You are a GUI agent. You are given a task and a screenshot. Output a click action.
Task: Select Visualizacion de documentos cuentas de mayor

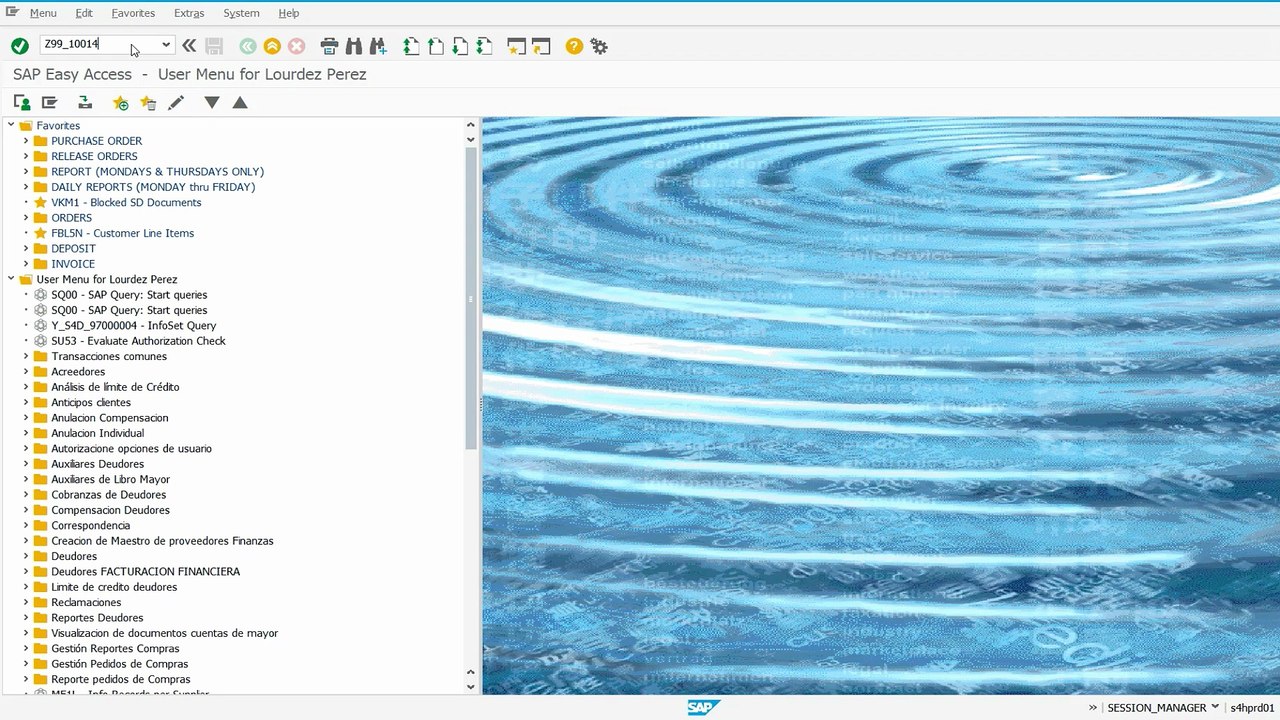(x=165, y=633)
